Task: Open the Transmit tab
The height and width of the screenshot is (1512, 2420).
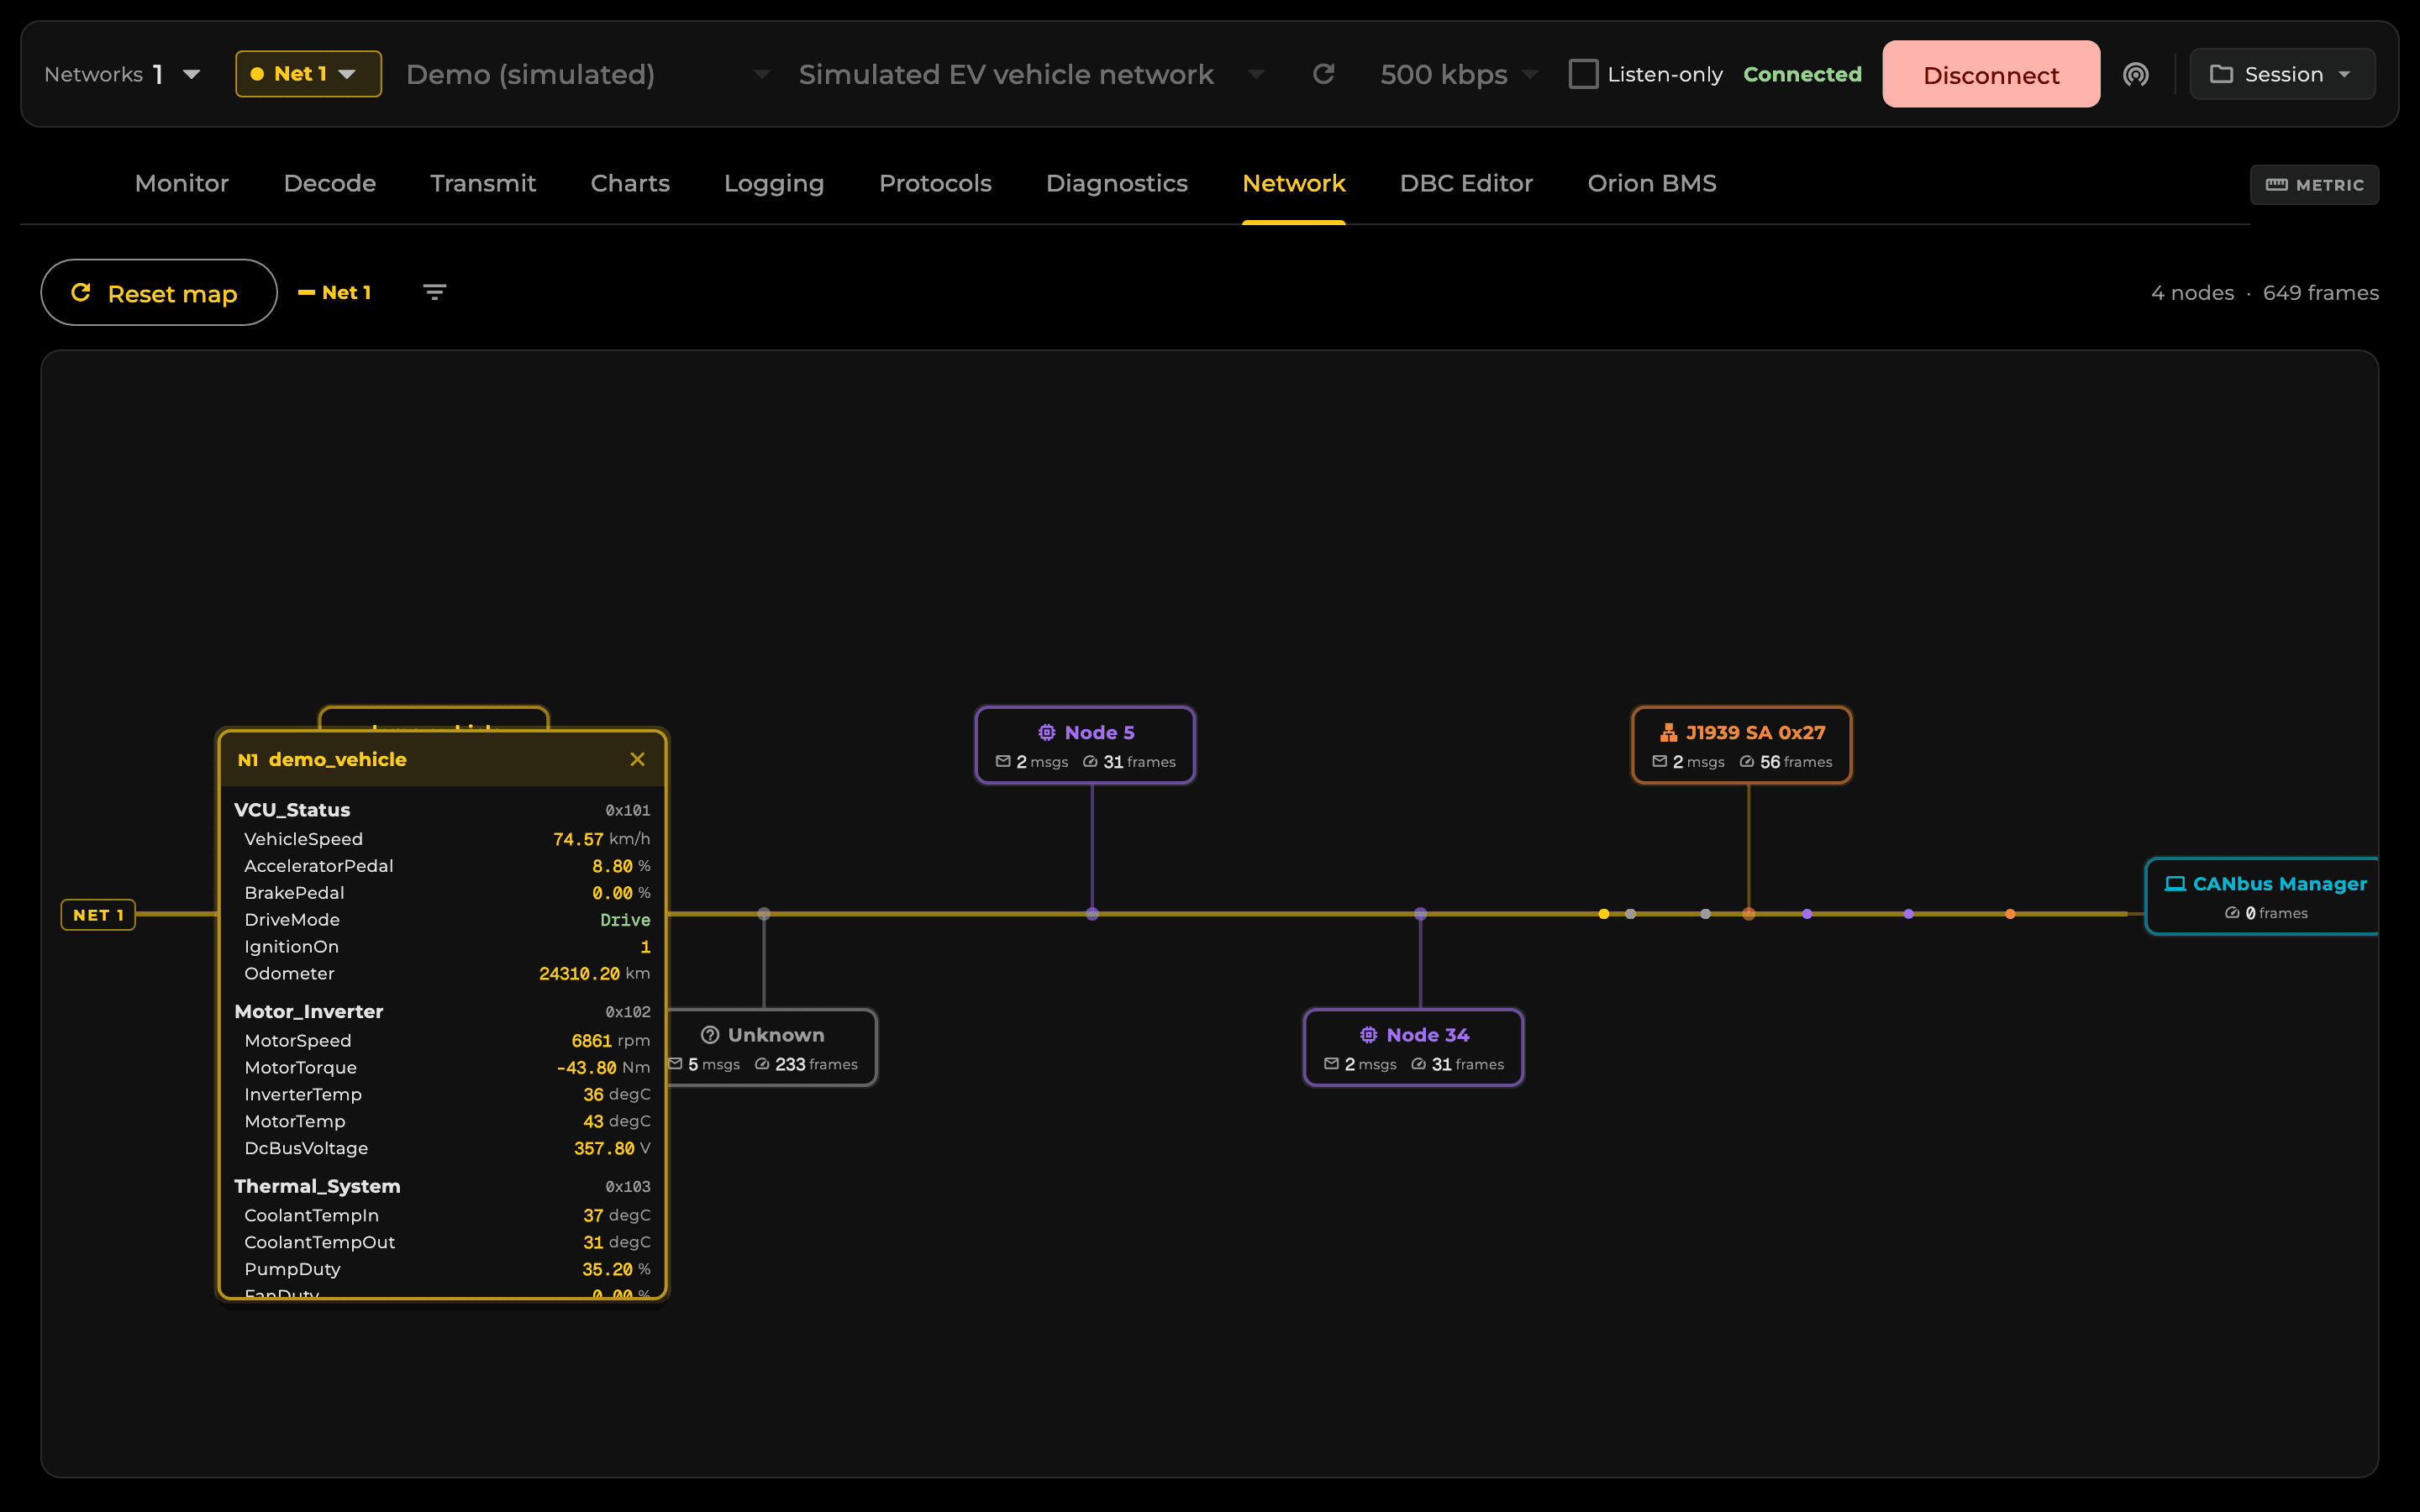Action: pyautogui.click(x=483, y=184)
